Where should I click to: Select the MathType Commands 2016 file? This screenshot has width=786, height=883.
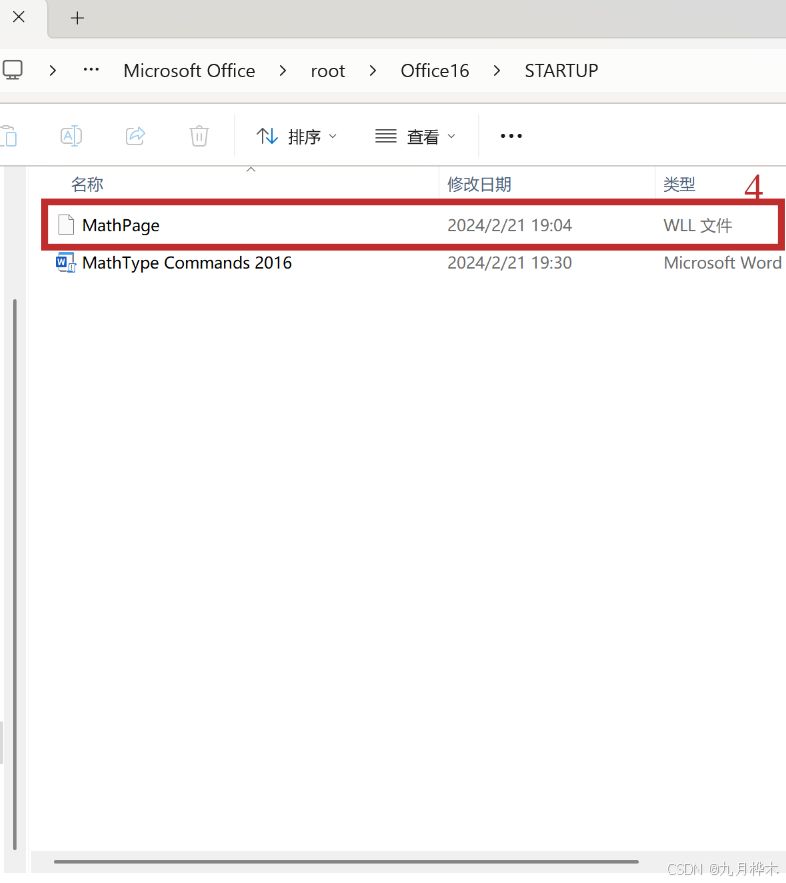tap(187, 263)
